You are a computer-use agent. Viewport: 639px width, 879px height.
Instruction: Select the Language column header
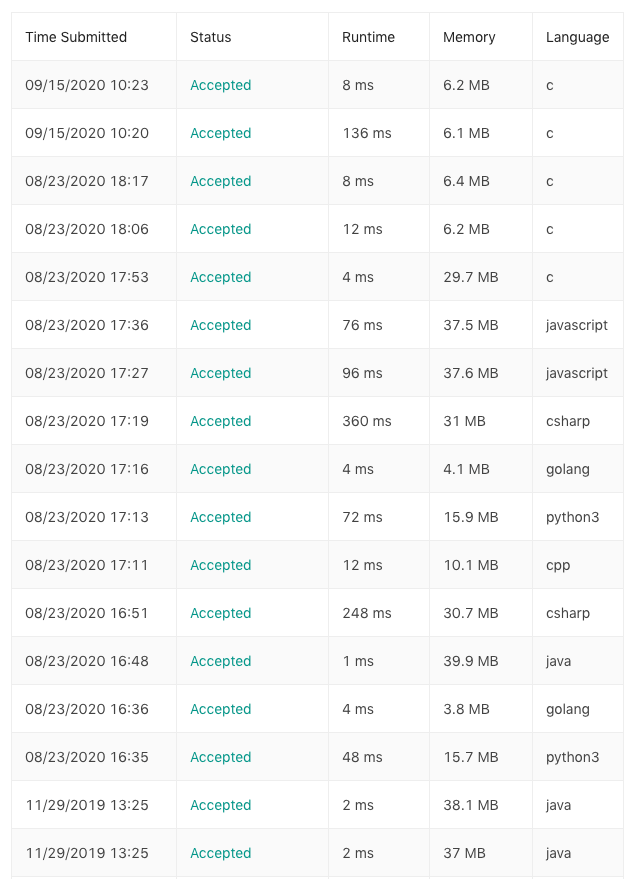(x=577, y=37)
